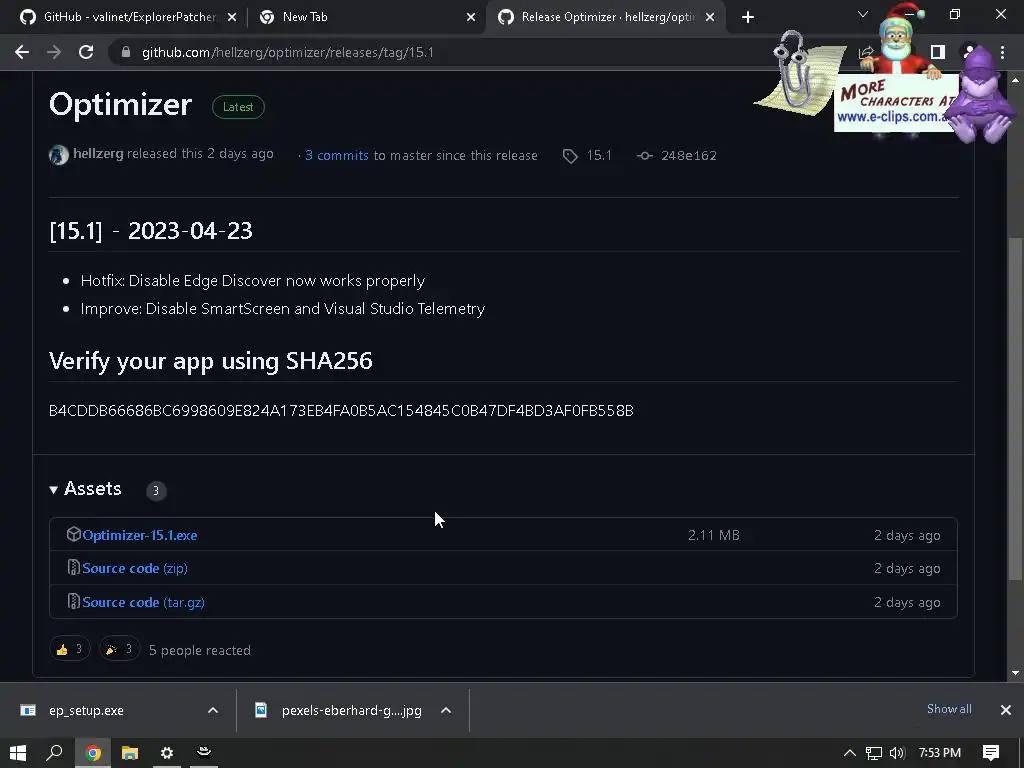Toggle the thumbs up reaction
Viewport: 1024px width, 768px height.
[69, 649]
